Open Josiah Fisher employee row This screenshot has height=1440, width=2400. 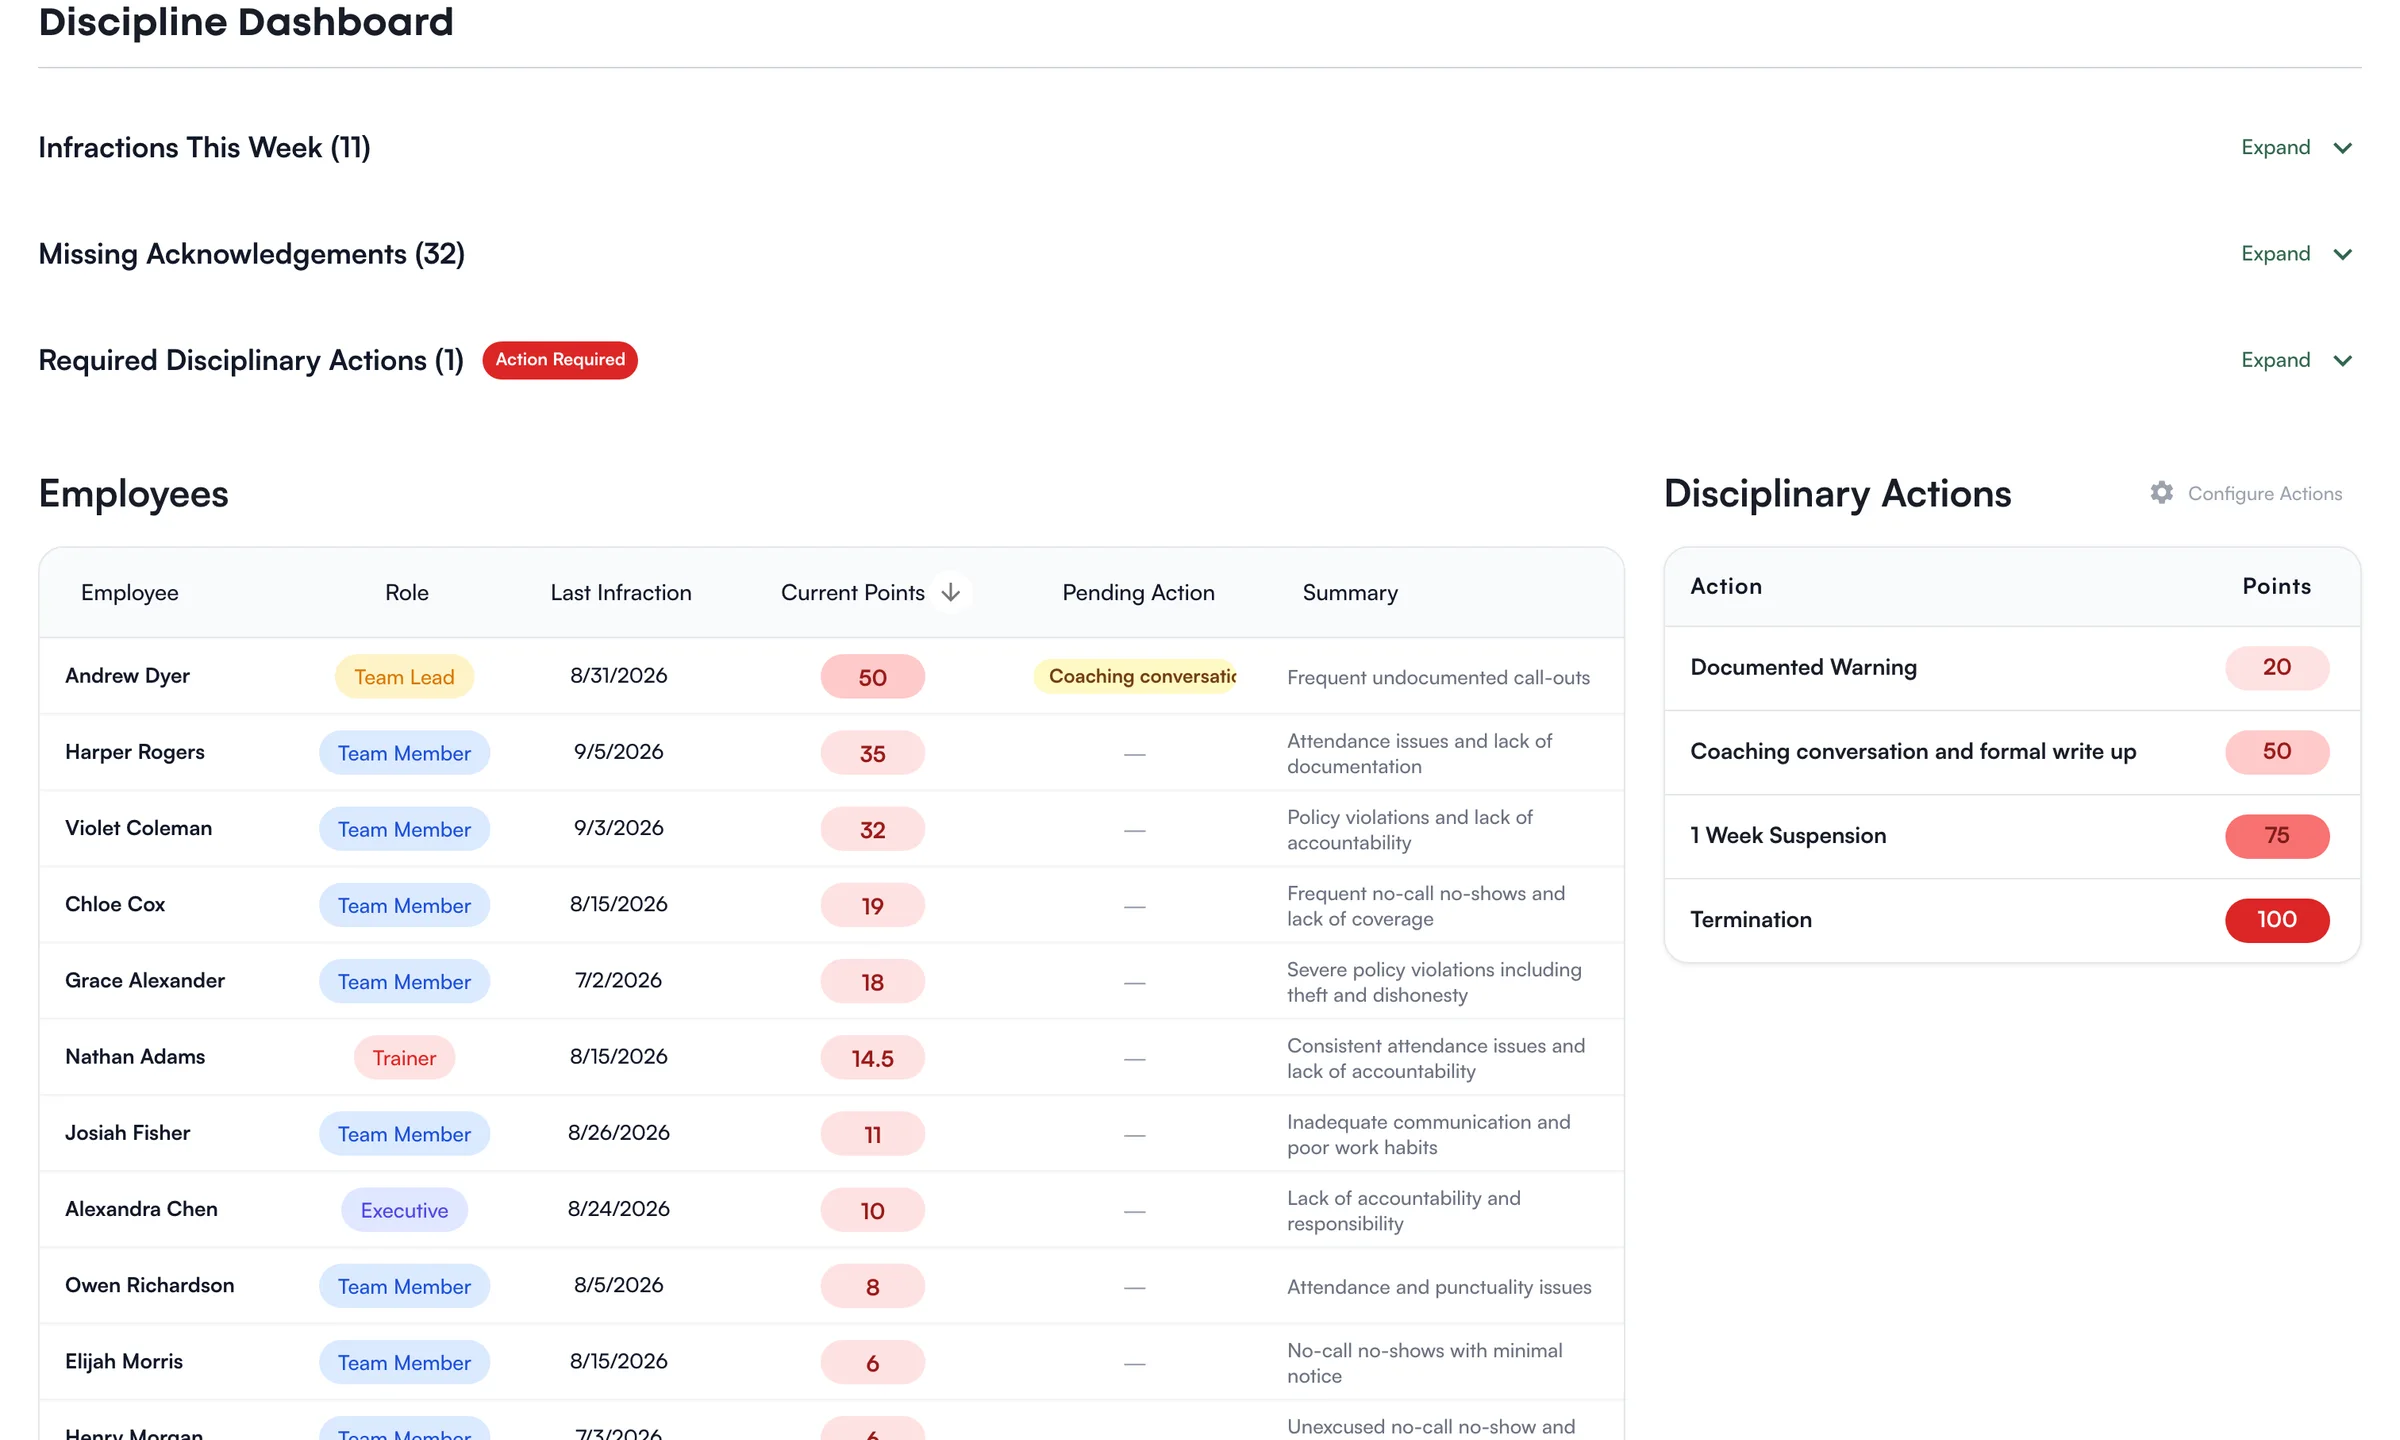click(x=831, y=1134)
